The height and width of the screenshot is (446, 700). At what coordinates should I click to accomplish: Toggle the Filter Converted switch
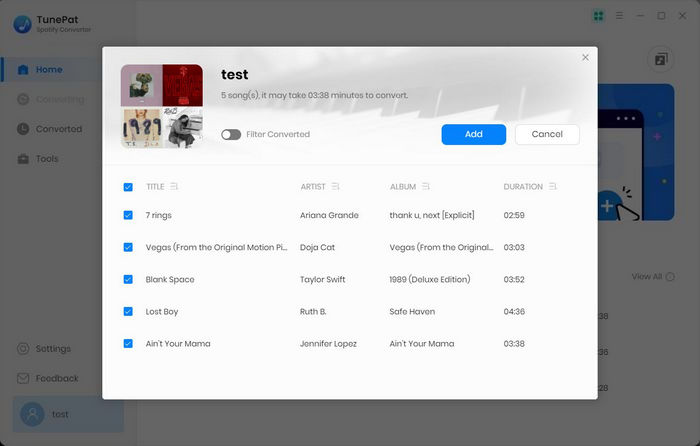tap(231, 134)
